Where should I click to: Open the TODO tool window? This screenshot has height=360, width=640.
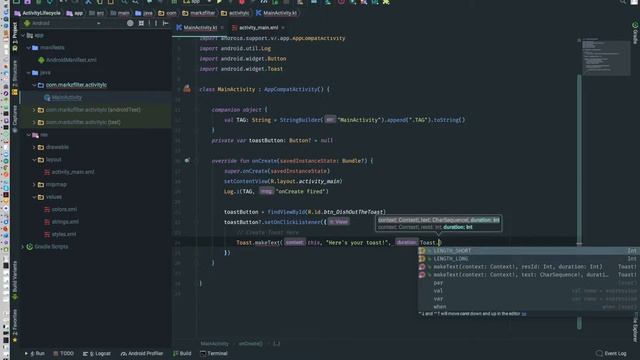(x=63, y=353)
